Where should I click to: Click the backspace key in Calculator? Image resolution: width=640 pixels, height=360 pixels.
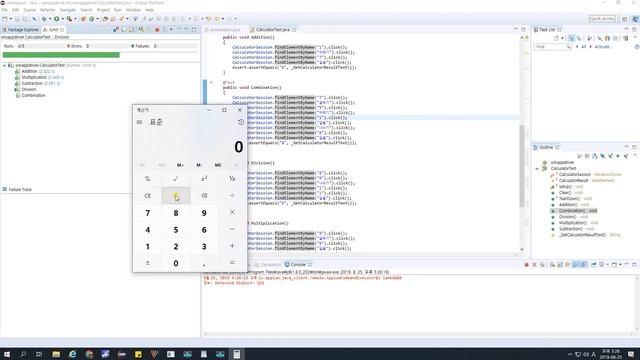point(204,196)
